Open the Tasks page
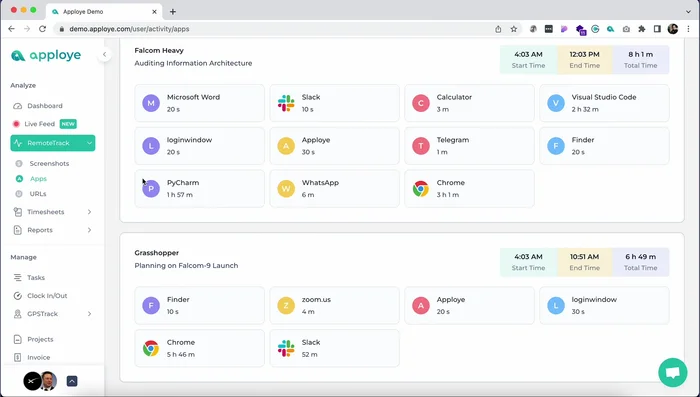This screenshot has height=397, width=700. point(36,278)
